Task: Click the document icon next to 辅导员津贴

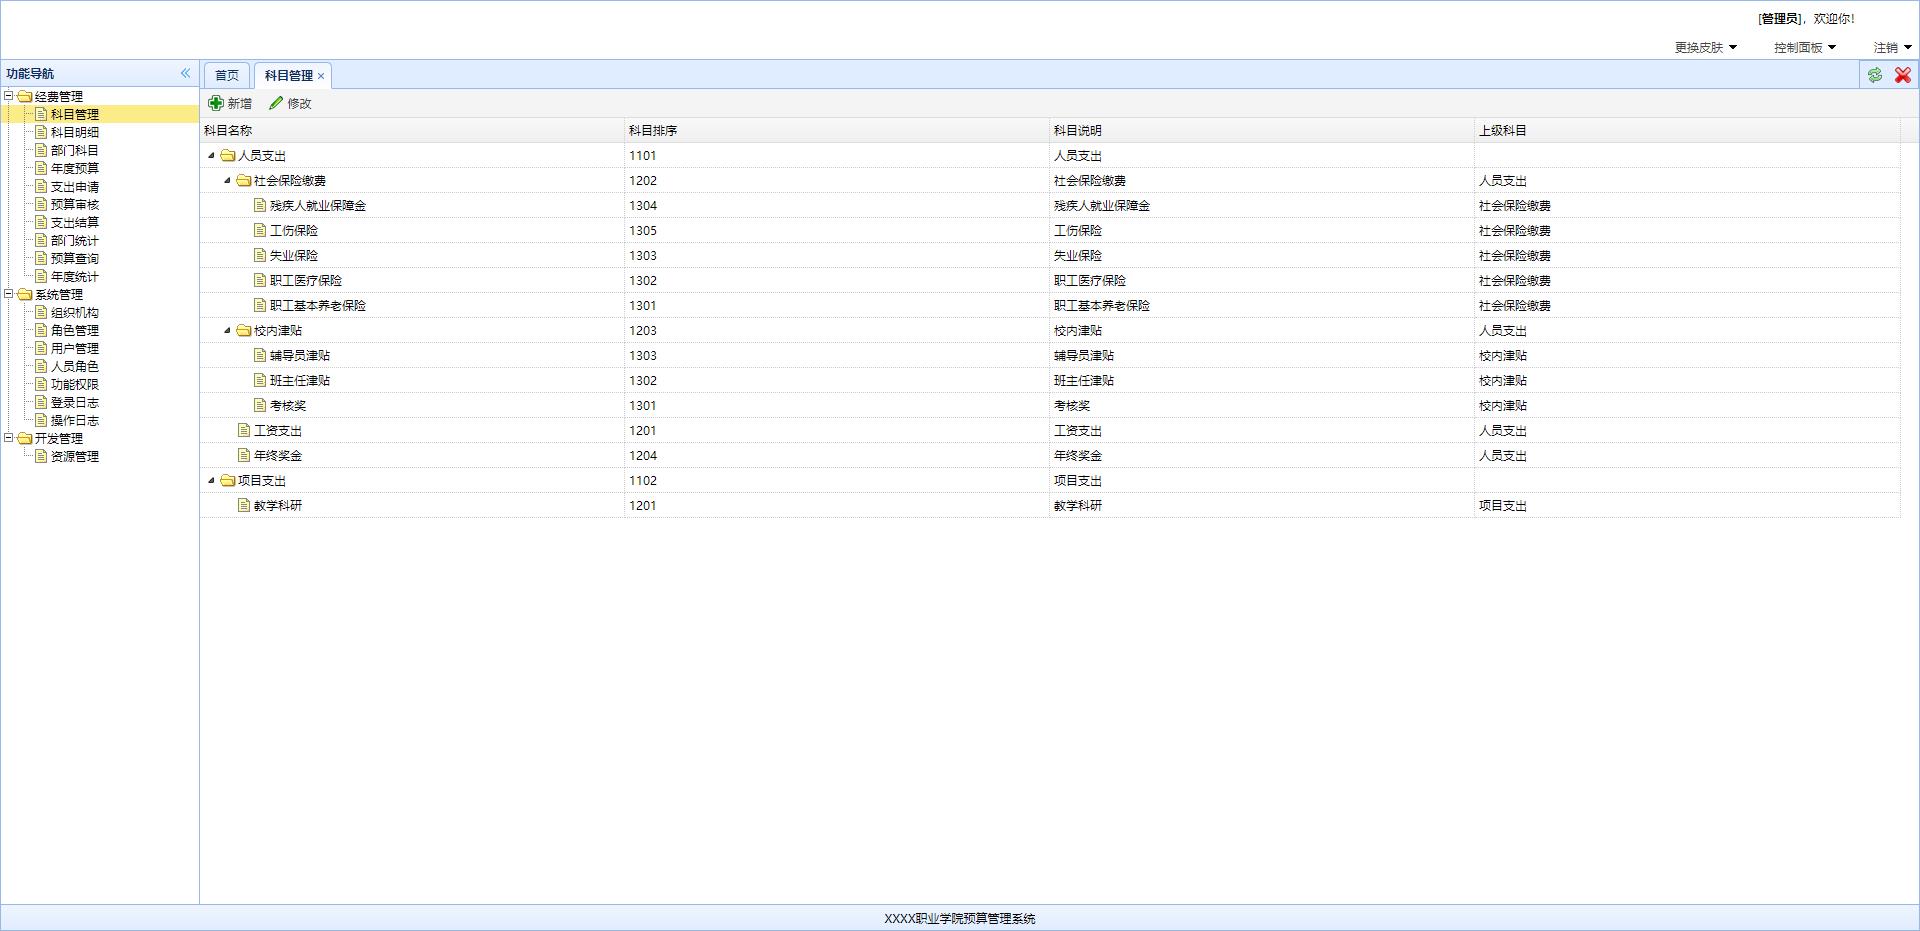Action: click(x=260, y=355)
